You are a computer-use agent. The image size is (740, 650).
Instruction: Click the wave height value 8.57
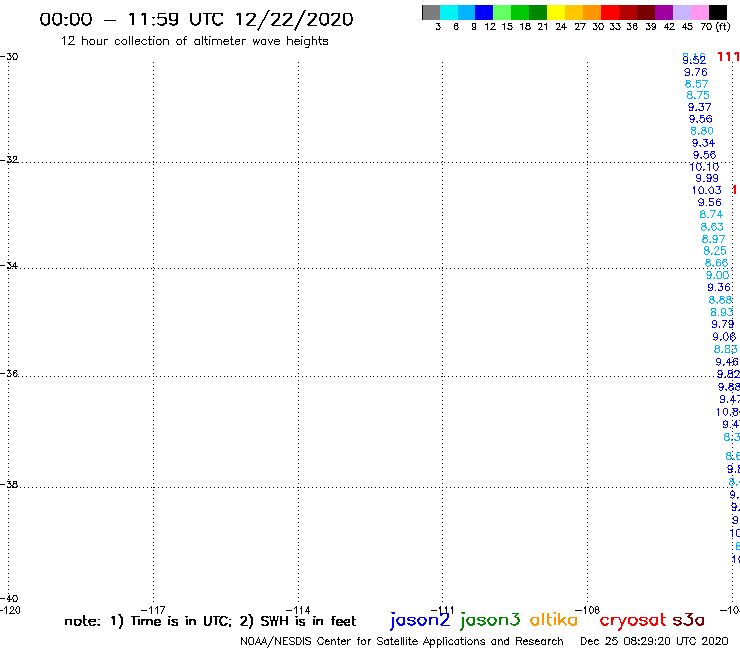(x=697, y=84)
